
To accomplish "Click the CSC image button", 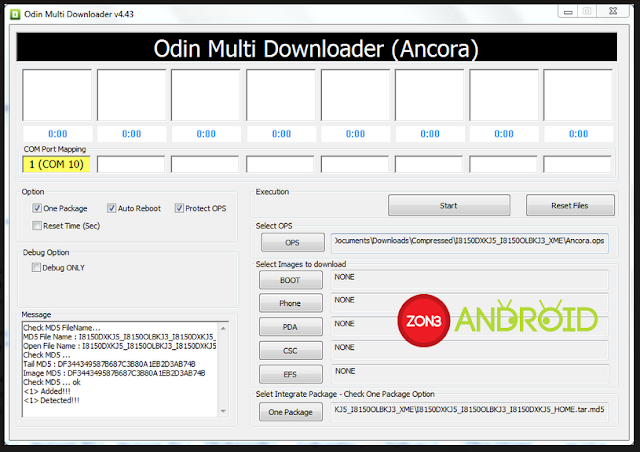I will pos(290,351).
